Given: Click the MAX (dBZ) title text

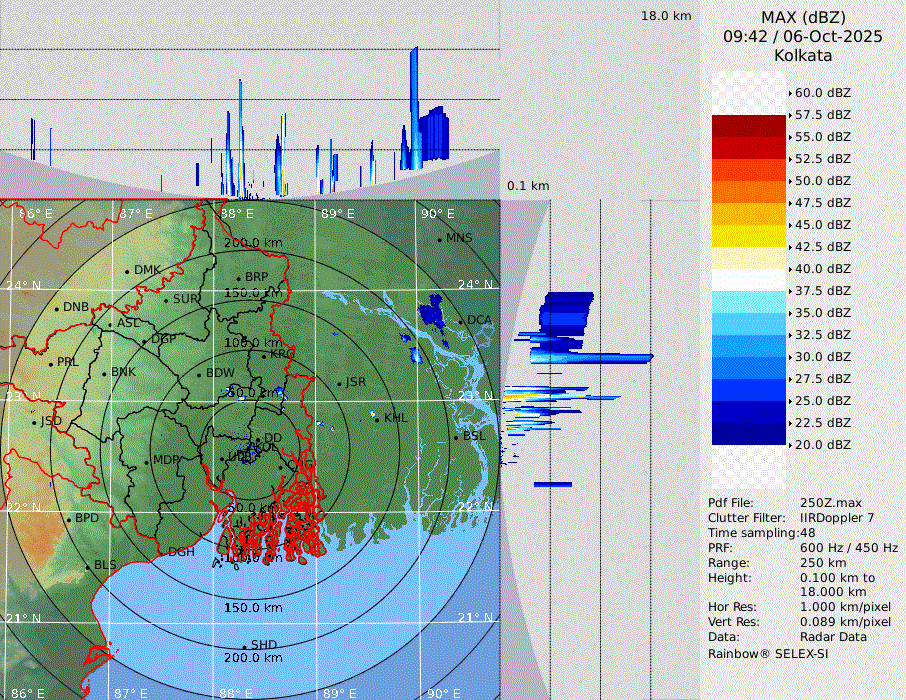Looking at the screenshot, I should coord(802,17).
